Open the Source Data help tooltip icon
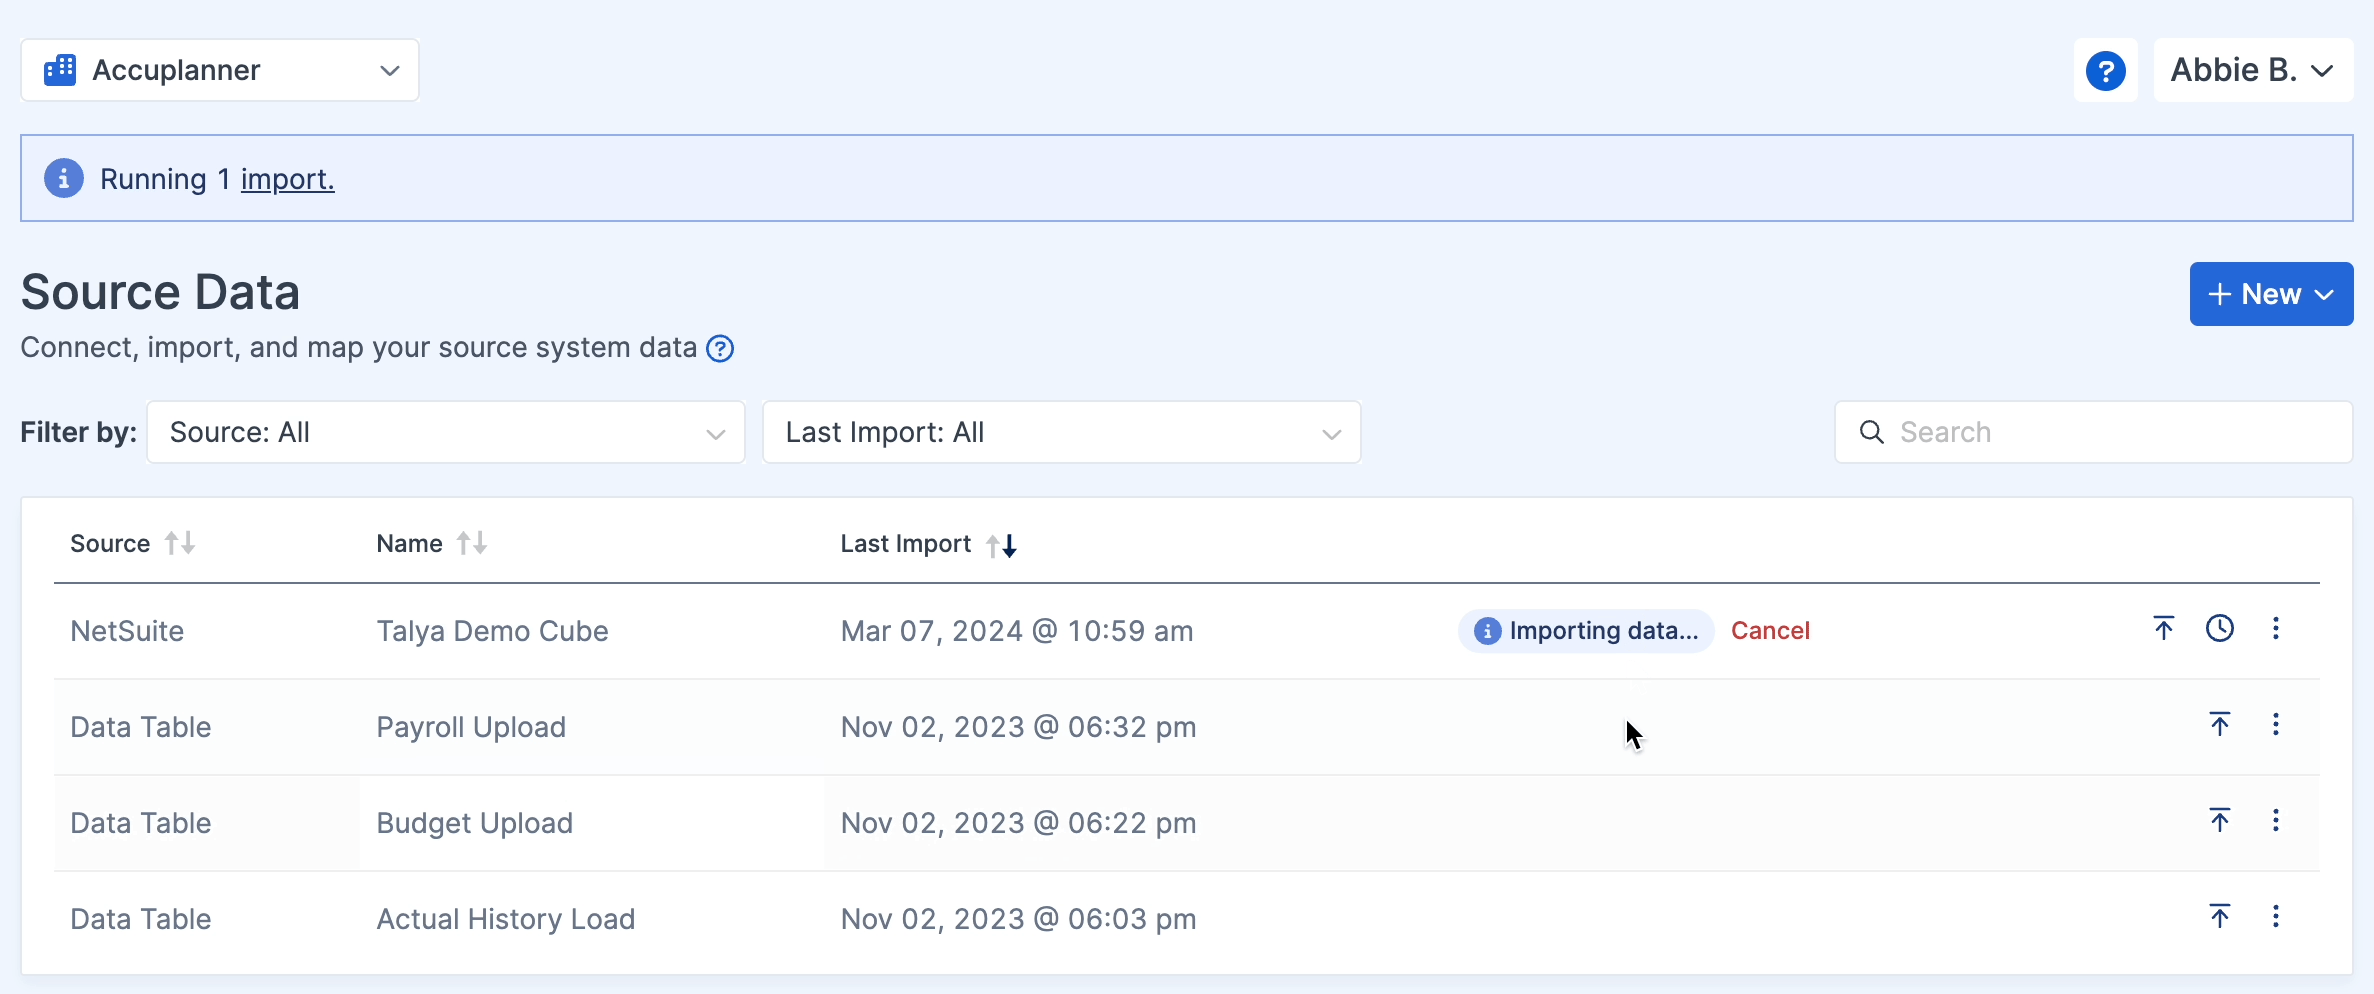Image resolution: width=2374 pixels, height=994 pixels. tap(719, 348)
